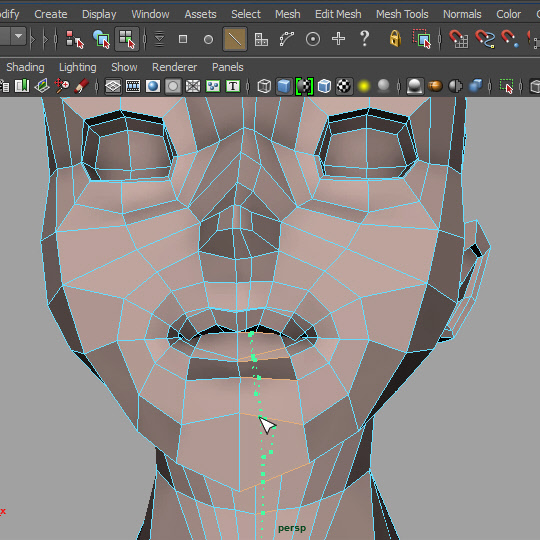Viewport: 540px width, 540px height.
Task: Enable snap to grids magnet icon
Action: pyautogui.click(x=458, y=39)
